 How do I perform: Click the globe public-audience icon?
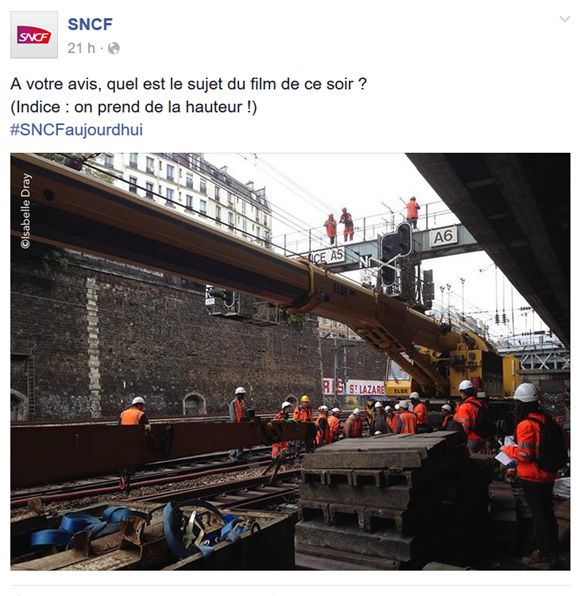click(x=114, y=48)
